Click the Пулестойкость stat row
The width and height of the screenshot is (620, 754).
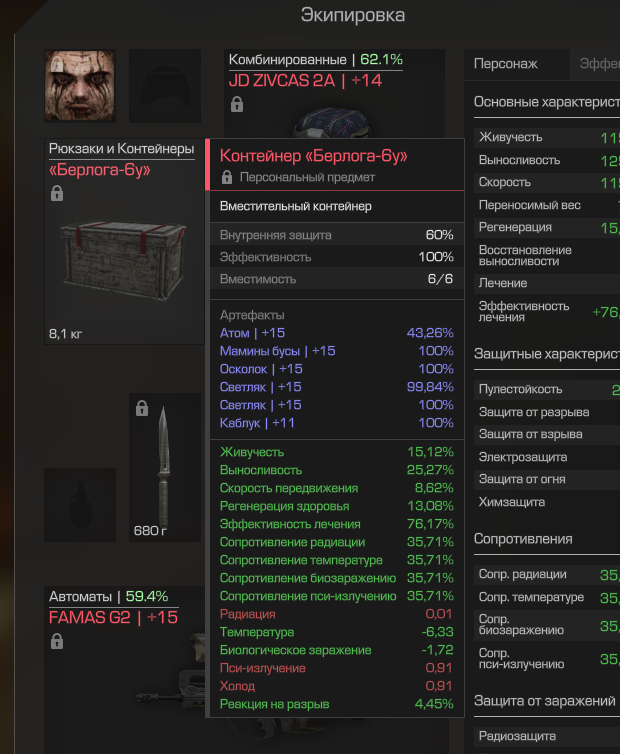pos(547,390)
